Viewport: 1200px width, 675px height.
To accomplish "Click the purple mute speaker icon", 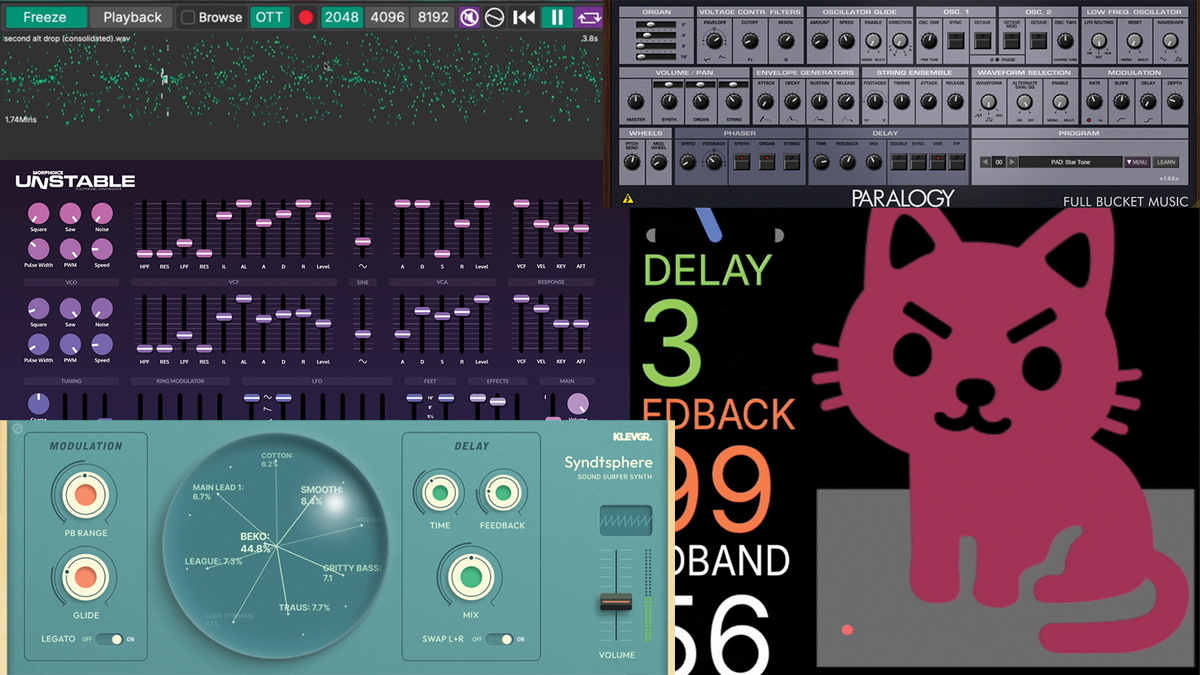I will click(x=469, y=17).
